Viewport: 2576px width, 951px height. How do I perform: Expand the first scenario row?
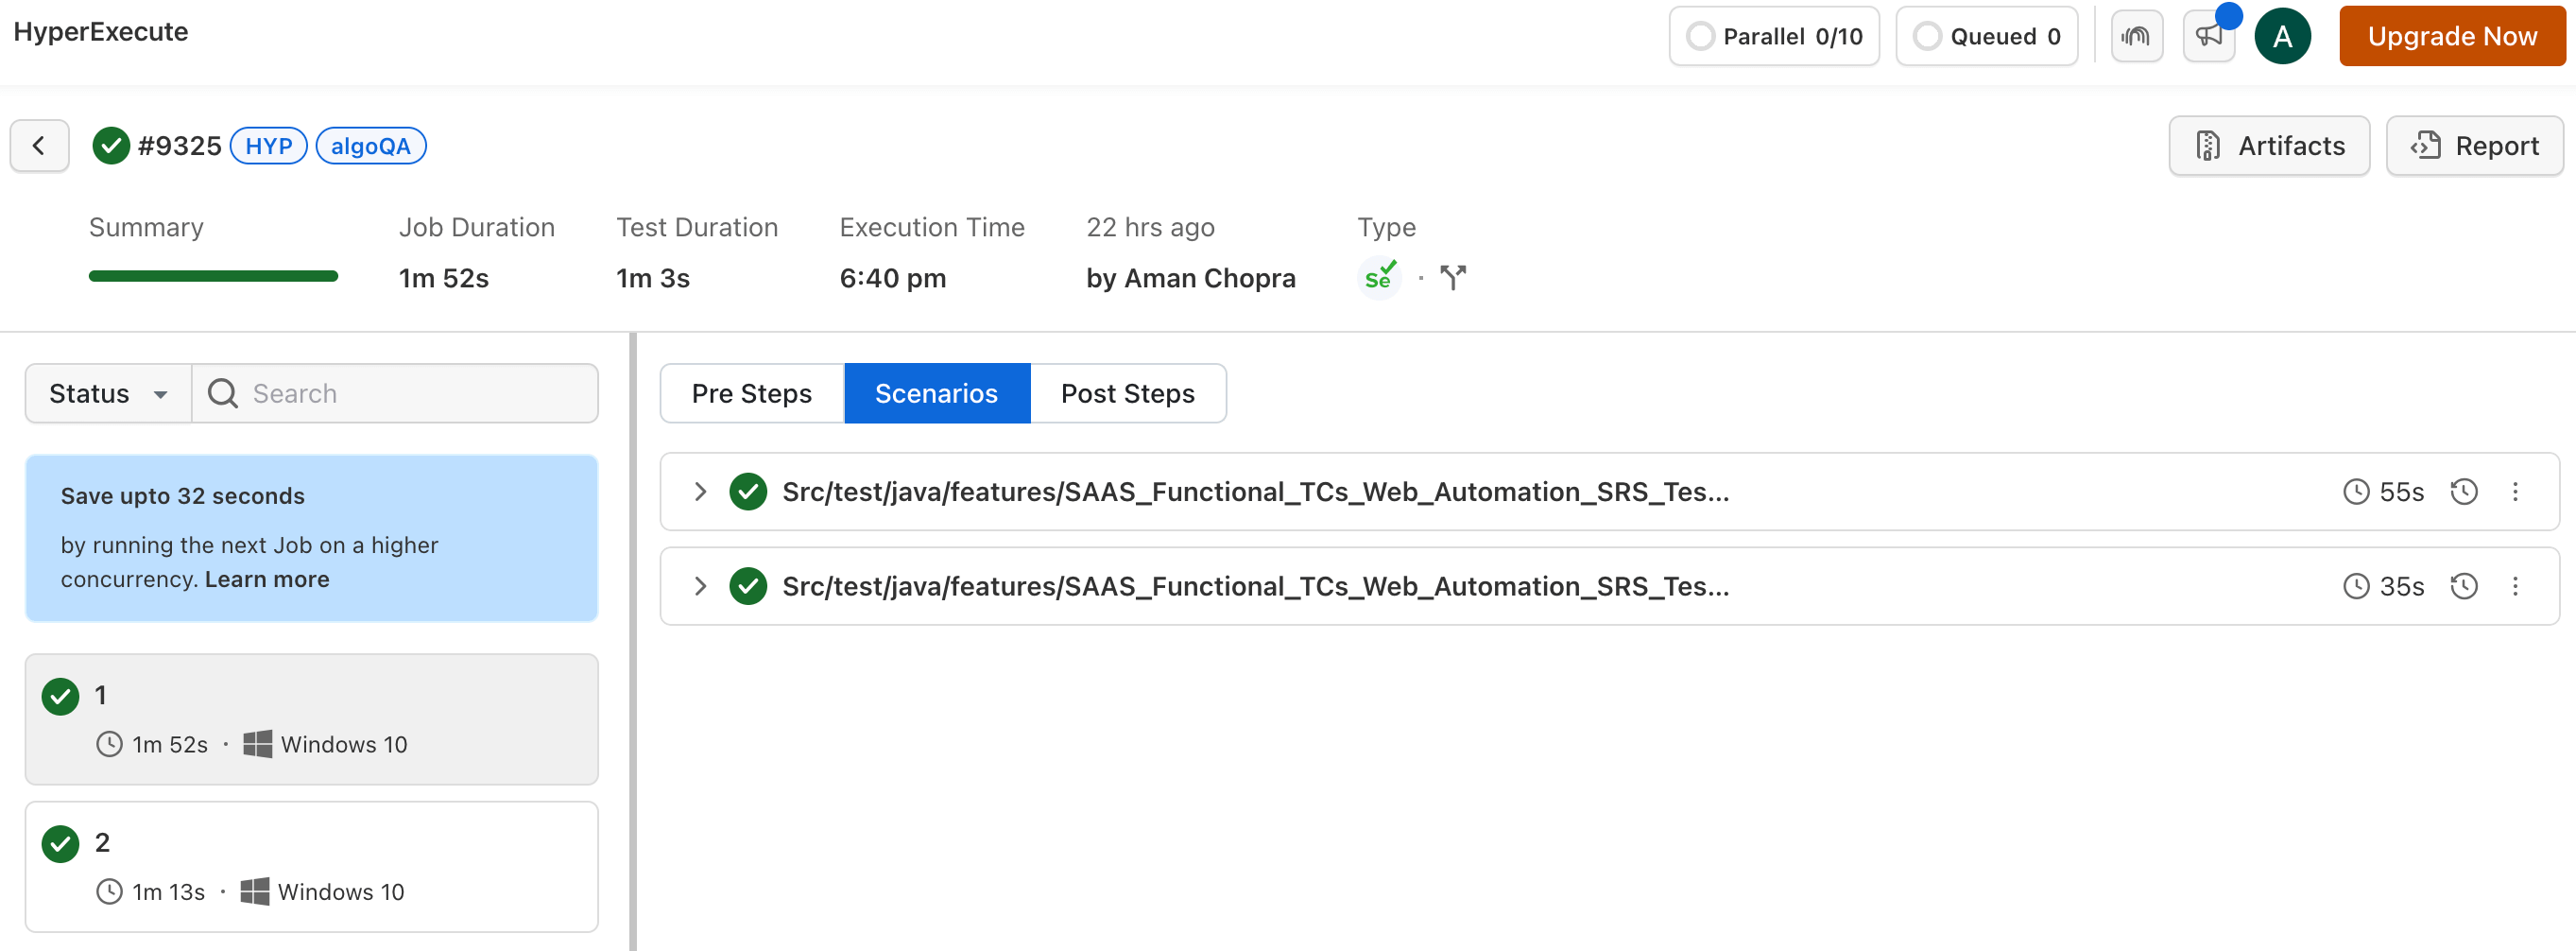tap(700, 492)
